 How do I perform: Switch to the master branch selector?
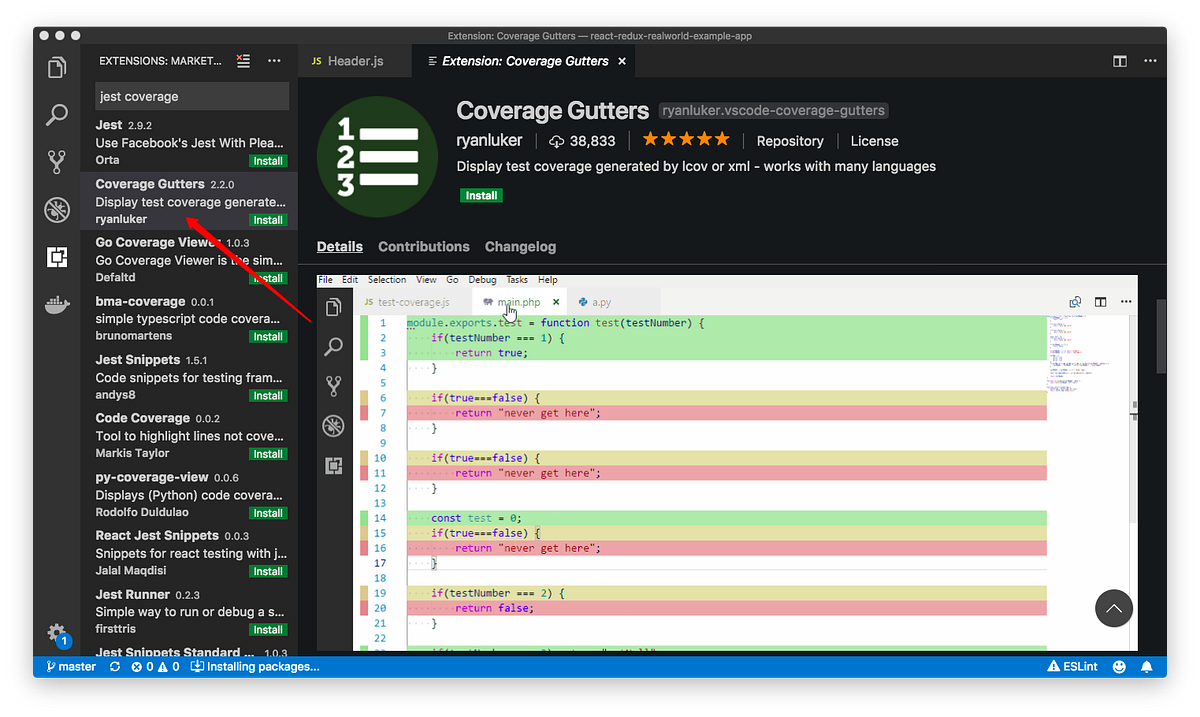pos(72,666)
